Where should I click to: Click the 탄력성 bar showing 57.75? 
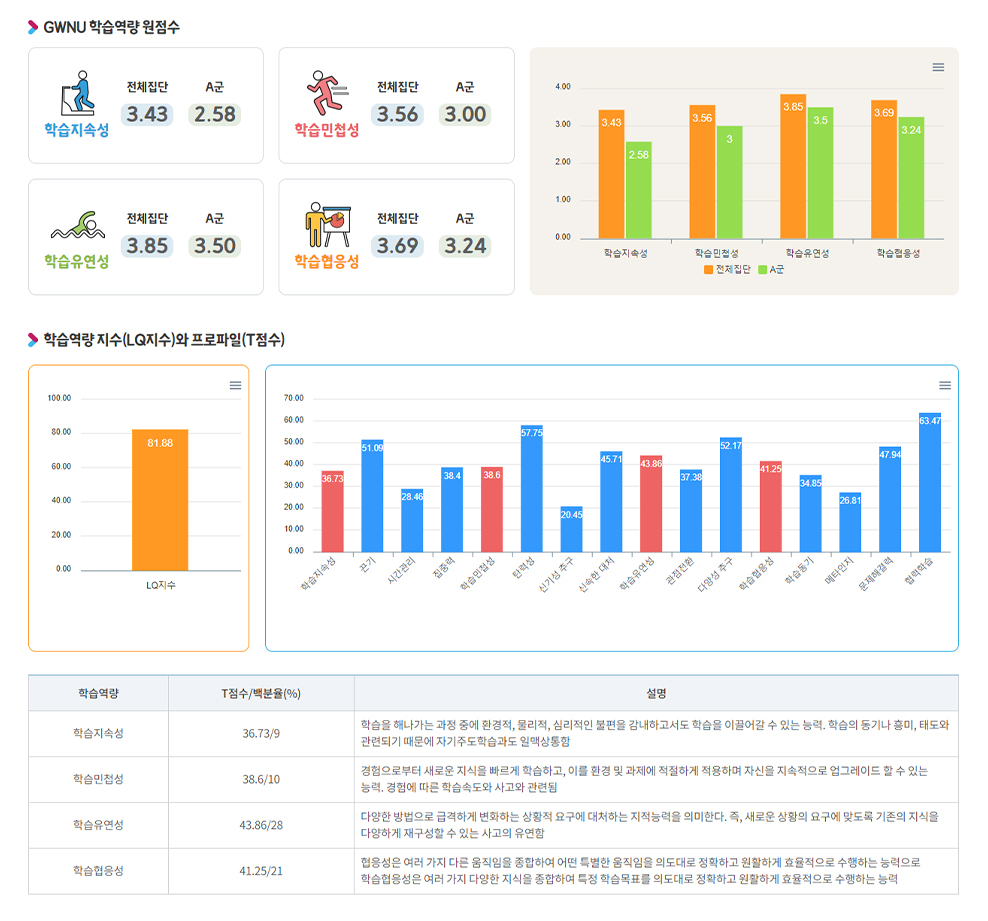coord(531,488)
